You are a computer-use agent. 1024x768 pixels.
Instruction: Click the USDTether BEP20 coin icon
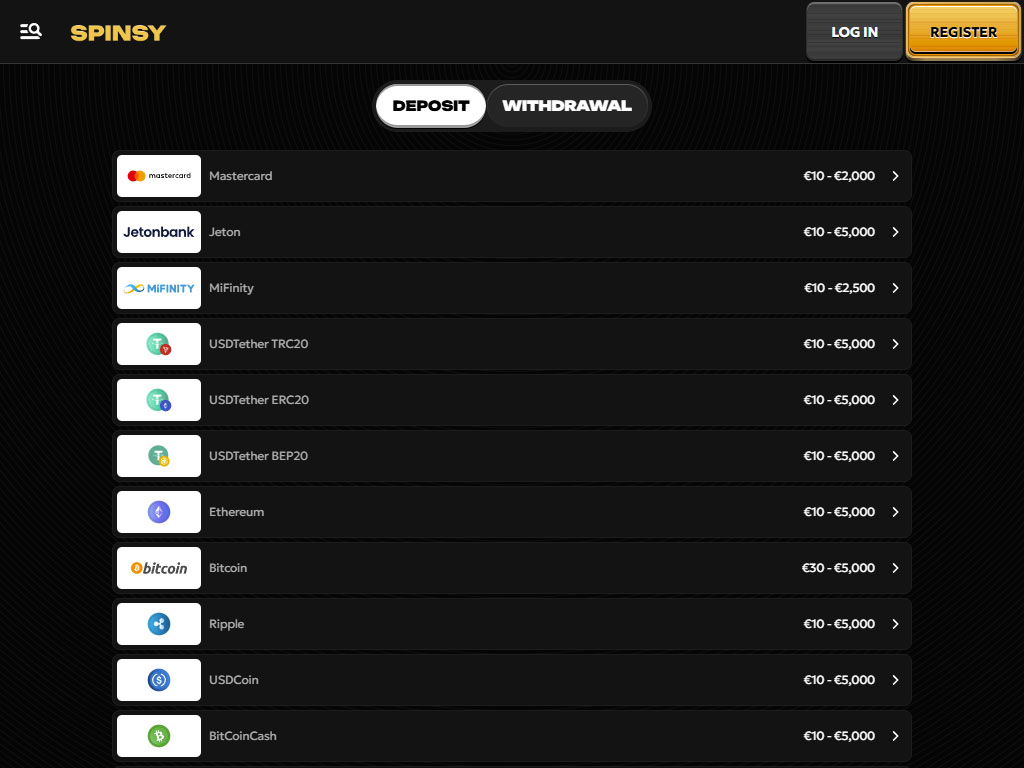[159, 456]
